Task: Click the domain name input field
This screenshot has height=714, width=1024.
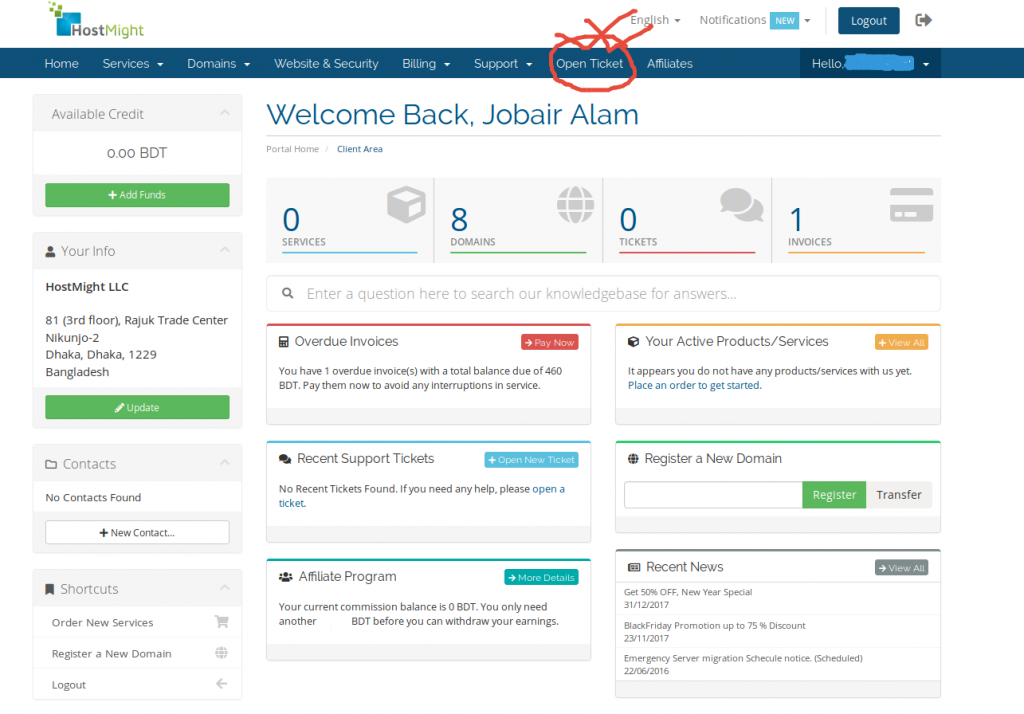Action: coord(713,495)
